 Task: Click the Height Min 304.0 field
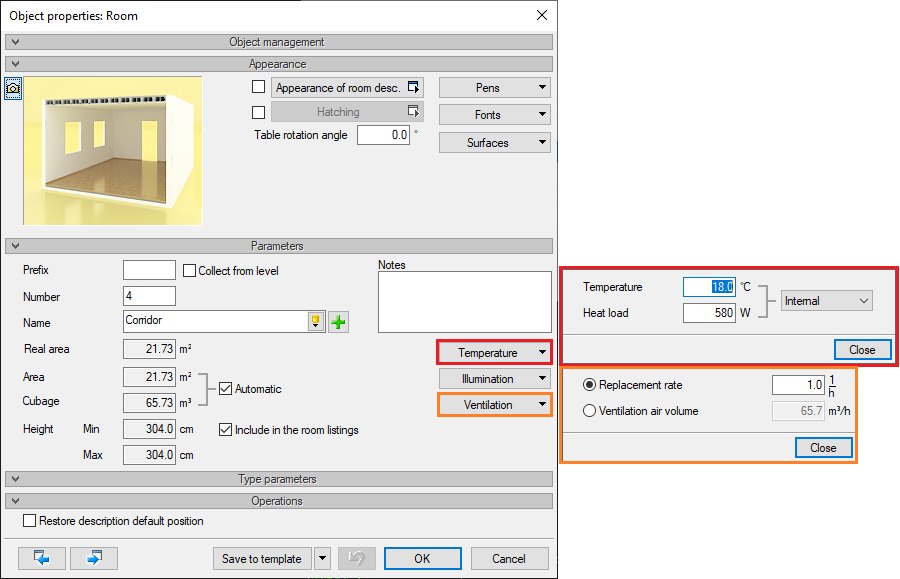[149, 429]
